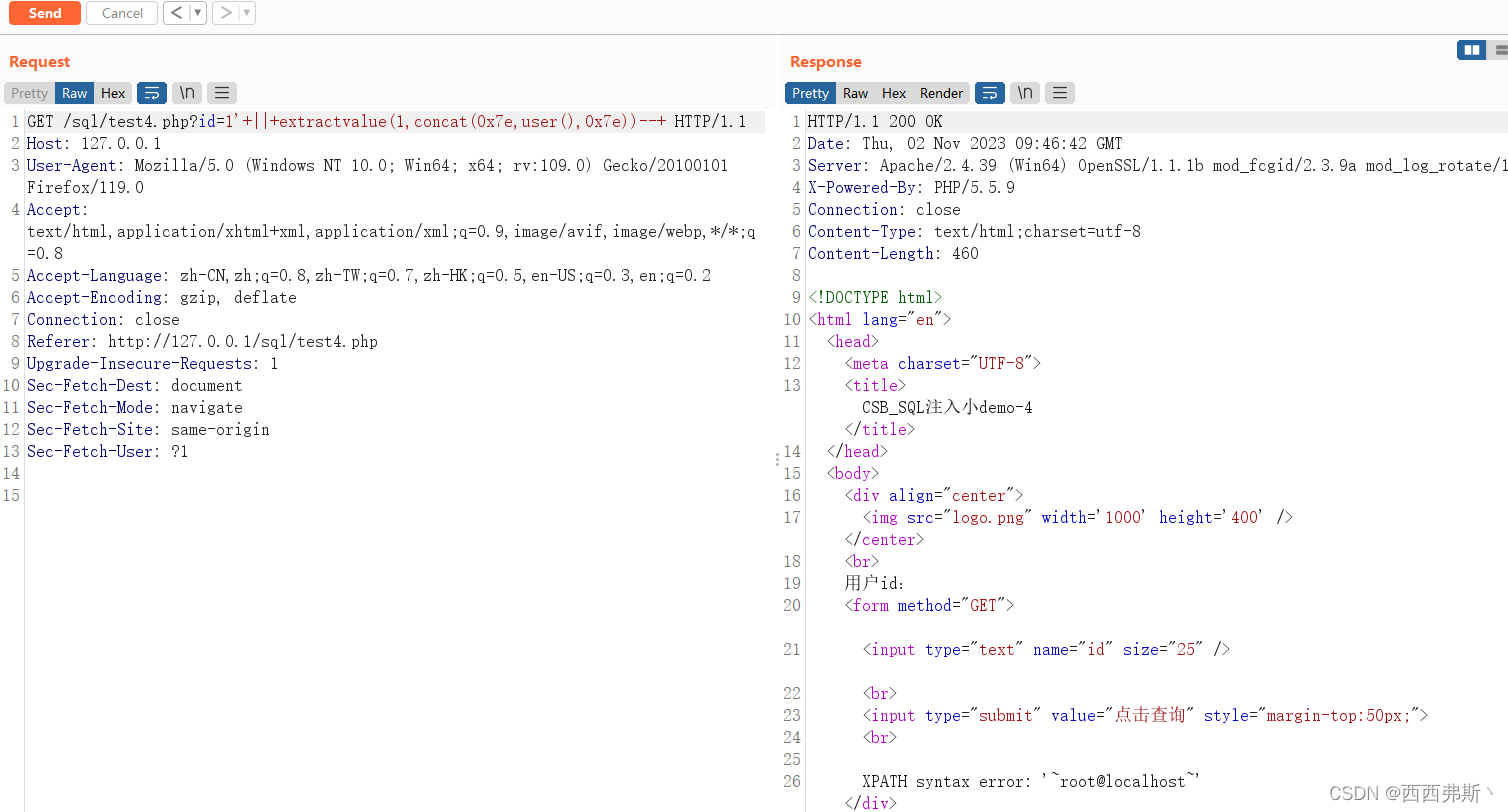Click the CSB_SQL注入小demo-4 title text
1508x812 pixels.
coord(947,408)
